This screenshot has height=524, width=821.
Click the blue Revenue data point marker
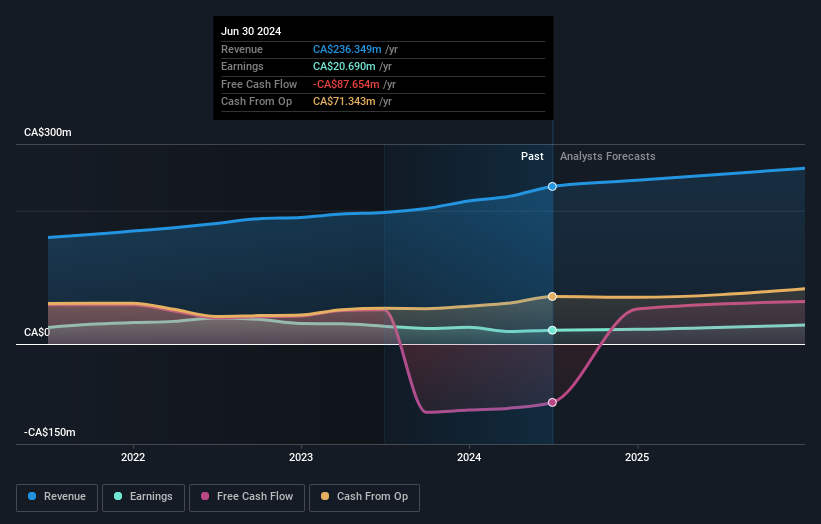552,186
